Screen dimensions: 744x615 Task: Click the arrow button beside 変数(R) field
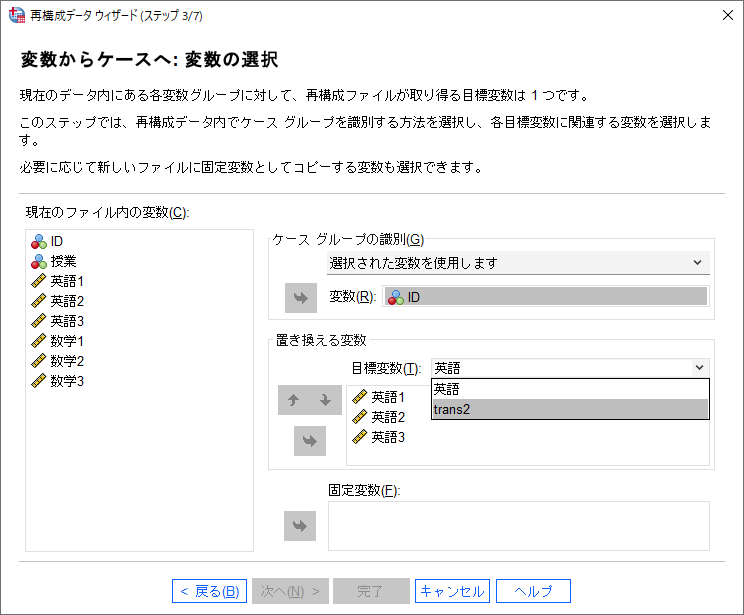(301, 298)
